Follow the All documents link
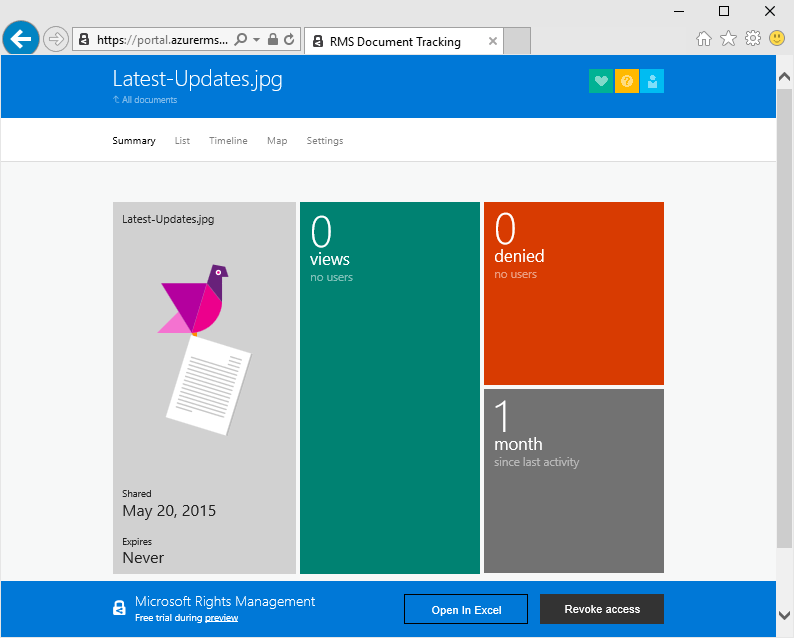The image size is (794, 638). [x=149, y=100]
